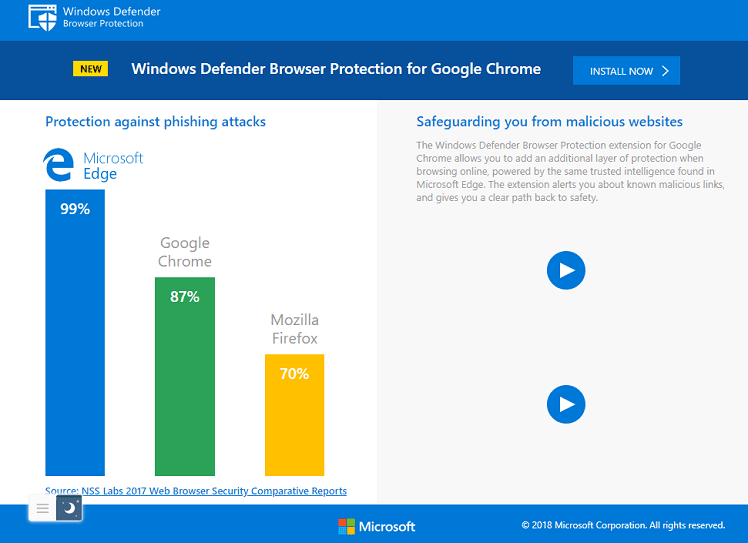This screenshot has width=748, height=543.
Task: Play the upper video
Action: pos(566,270)
